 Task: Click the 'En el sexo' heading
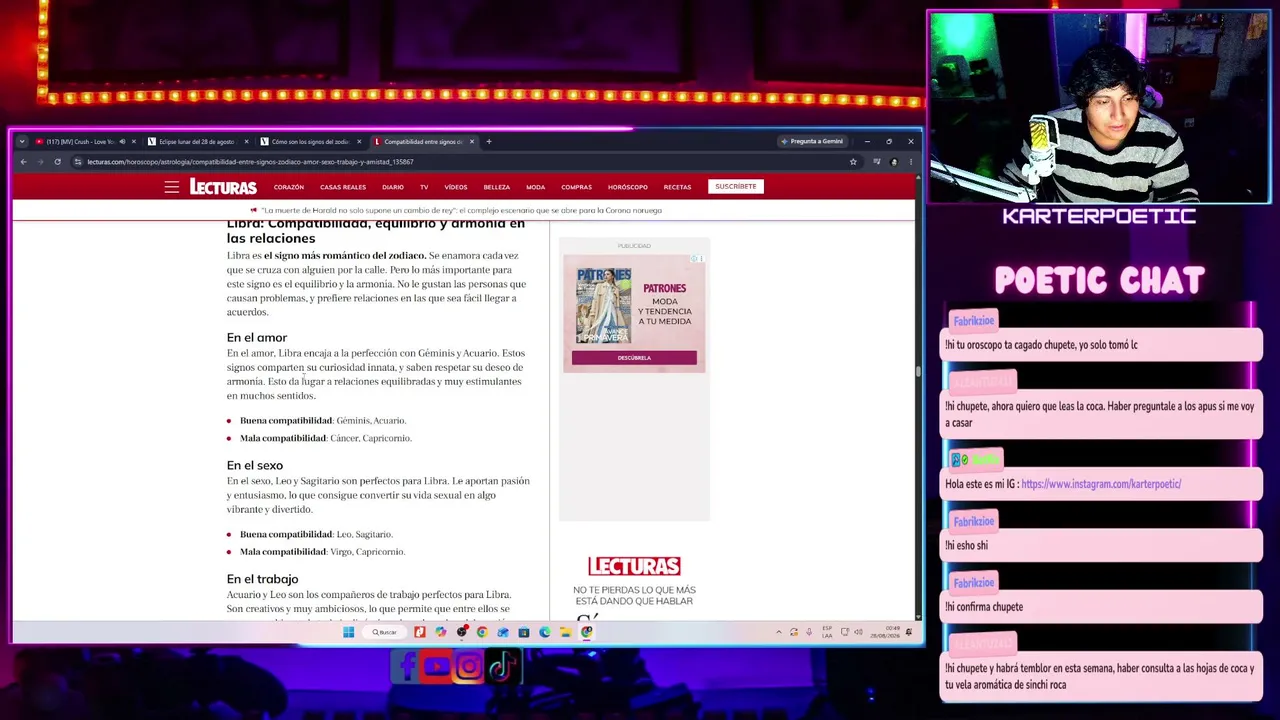point(255,465)
